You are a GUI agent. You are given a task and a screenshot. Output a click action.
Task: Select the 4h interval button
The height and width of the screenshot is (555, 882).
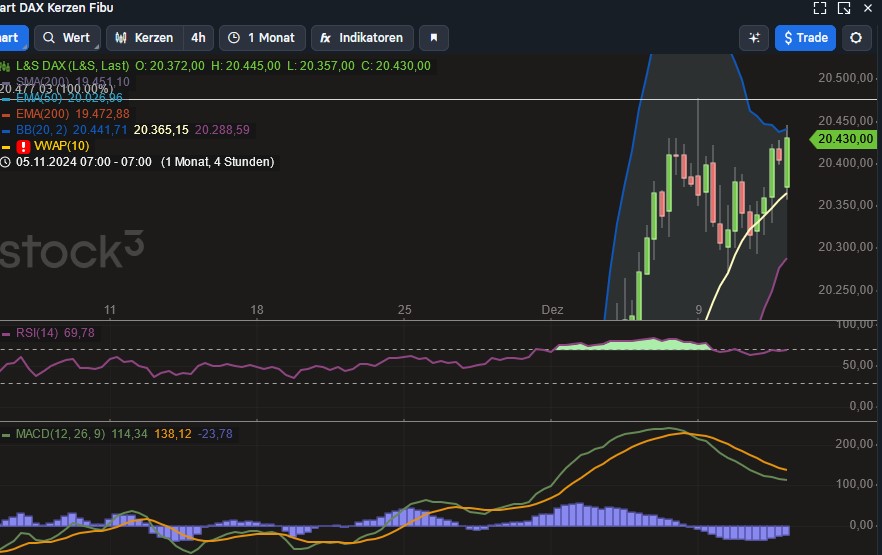click(x=198, y=38)
